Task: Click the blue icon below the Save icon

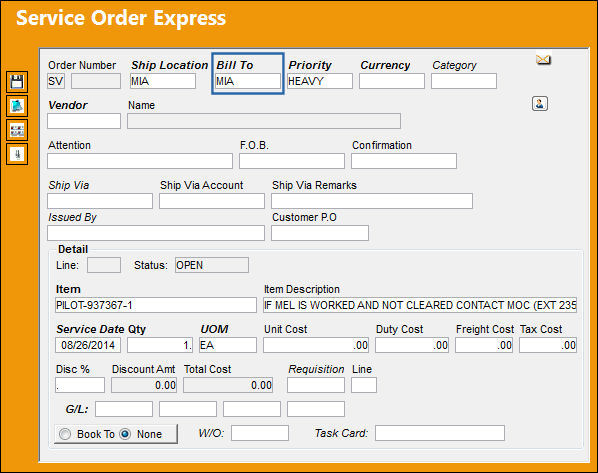Action: tap(17, 106)
